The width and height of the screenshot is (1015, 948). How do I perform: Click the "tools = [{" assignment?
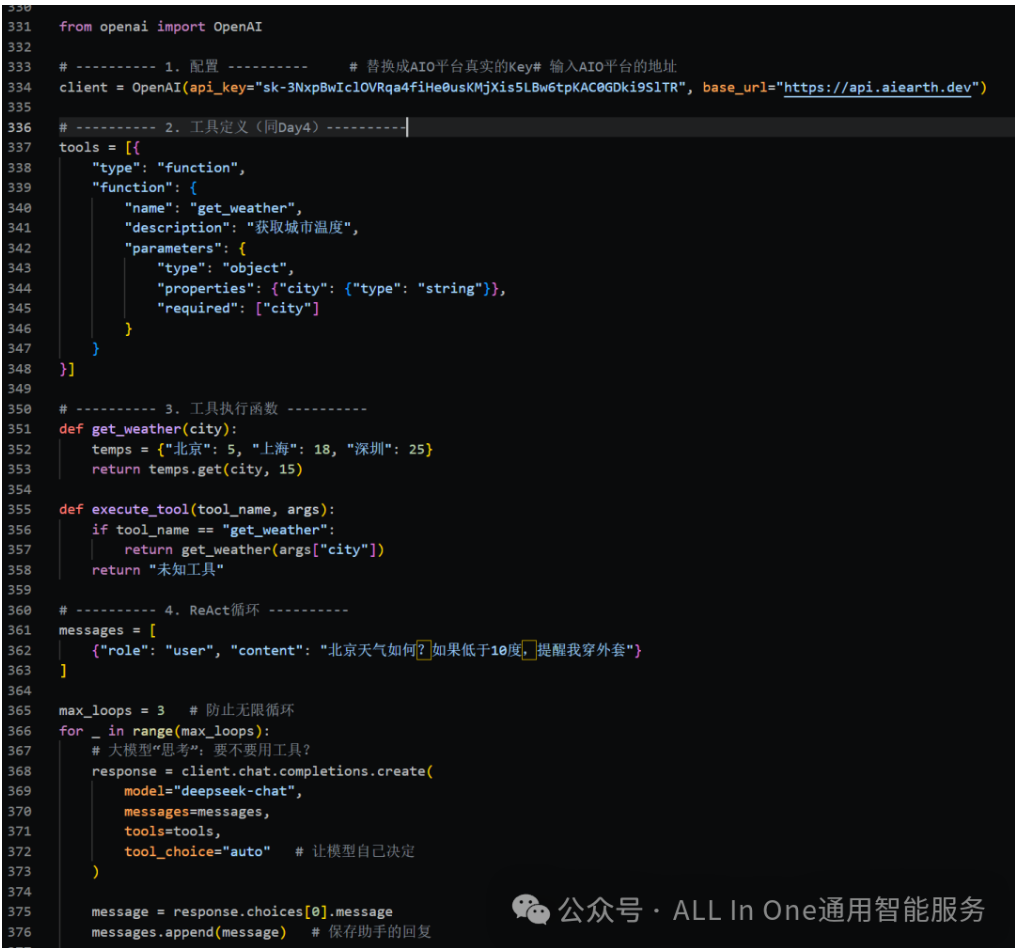pos(99,148)
